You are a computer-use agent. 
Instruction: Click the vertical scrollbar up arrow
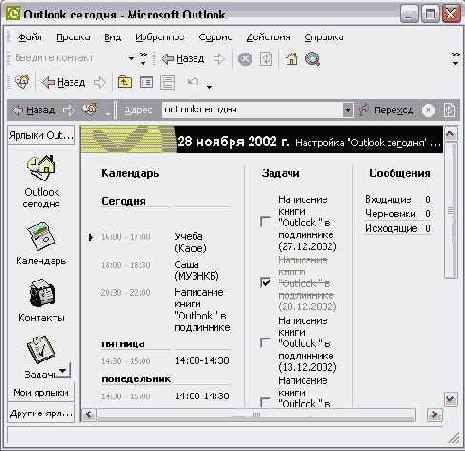[451, 134]
